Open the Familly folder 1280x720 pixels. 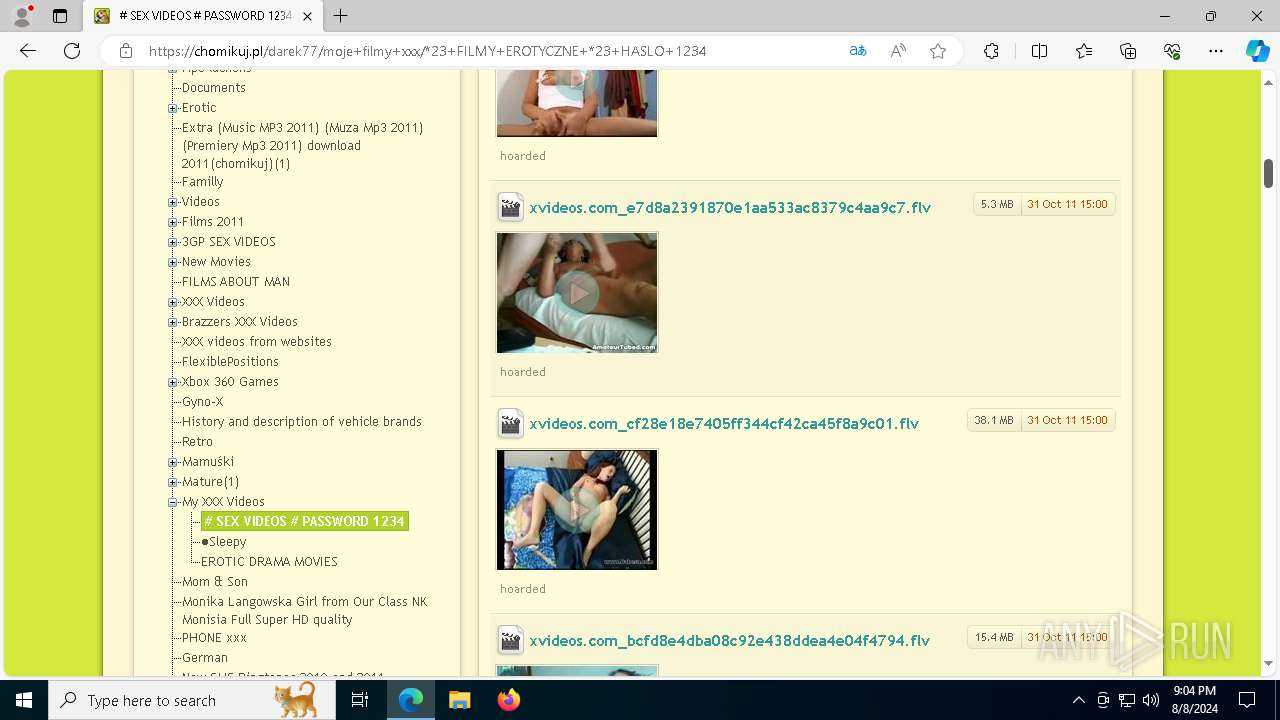(202, 182)
